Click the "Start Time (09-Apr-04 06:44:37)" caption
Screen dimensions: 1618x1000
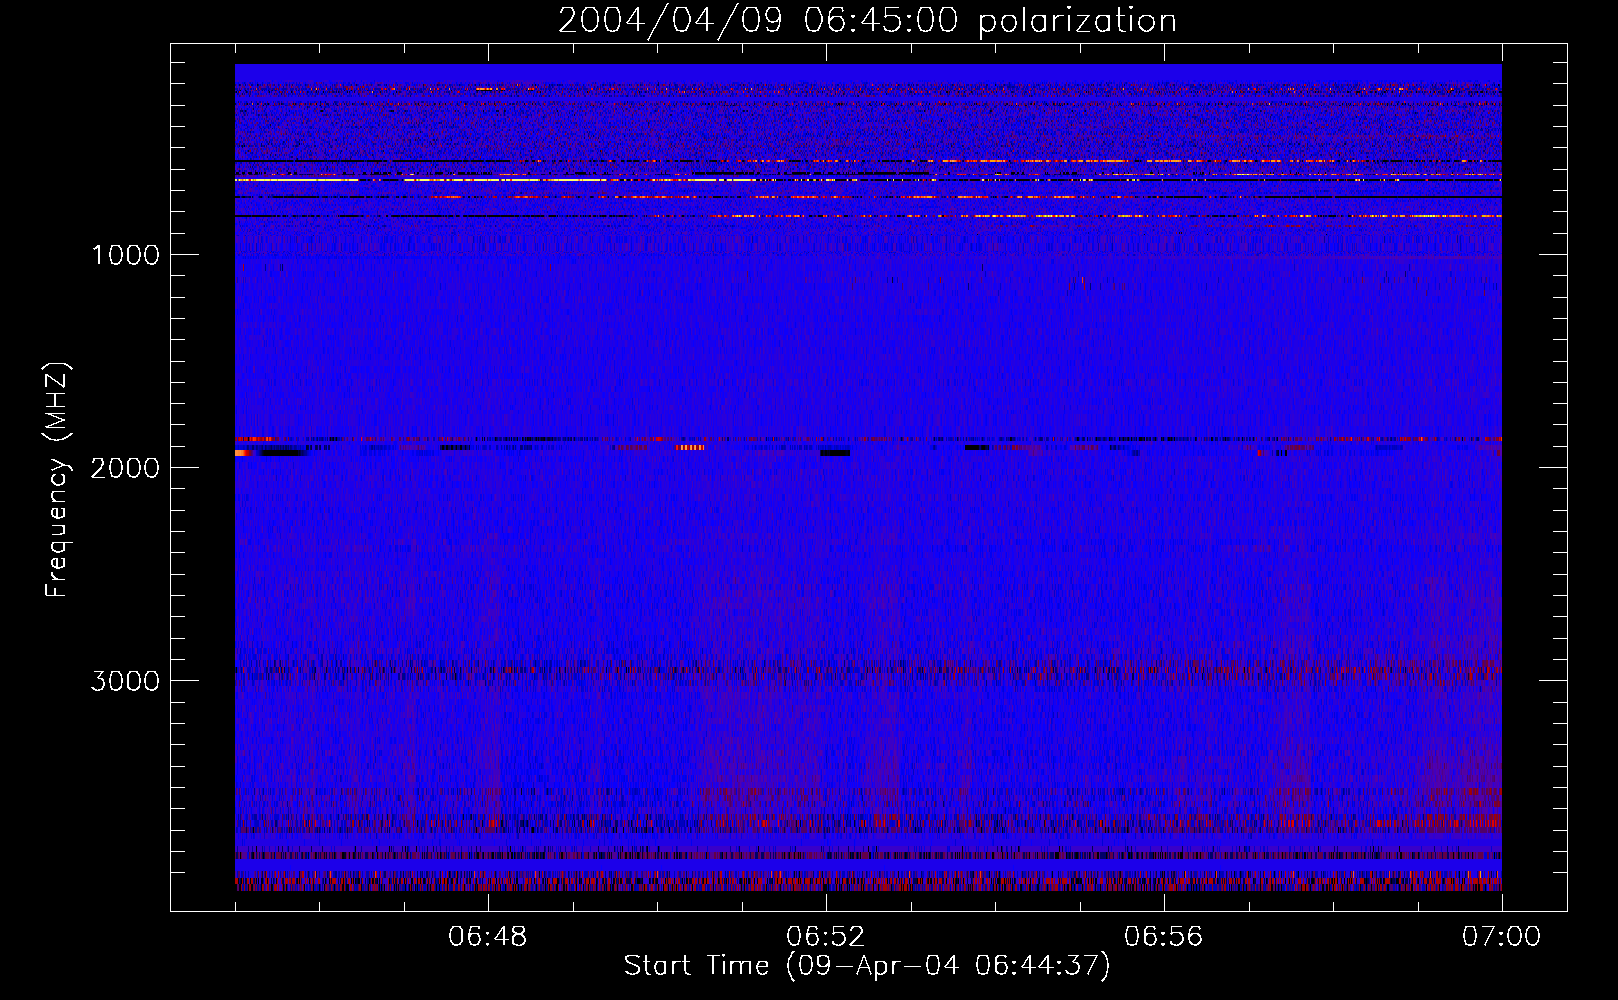(x=867, y=966)
